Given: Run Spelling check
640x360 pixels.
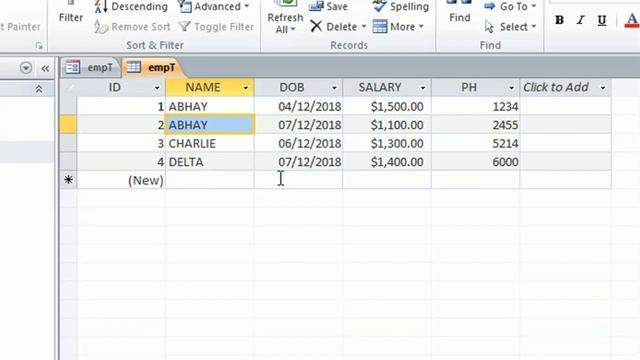Looking at the screenshot, I should 401,7.
